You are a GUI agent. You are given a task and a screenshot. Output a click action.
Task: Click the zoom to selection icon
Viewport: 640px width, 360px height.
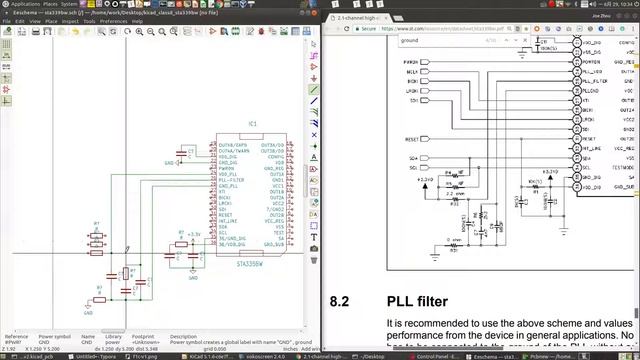[173, 31]
